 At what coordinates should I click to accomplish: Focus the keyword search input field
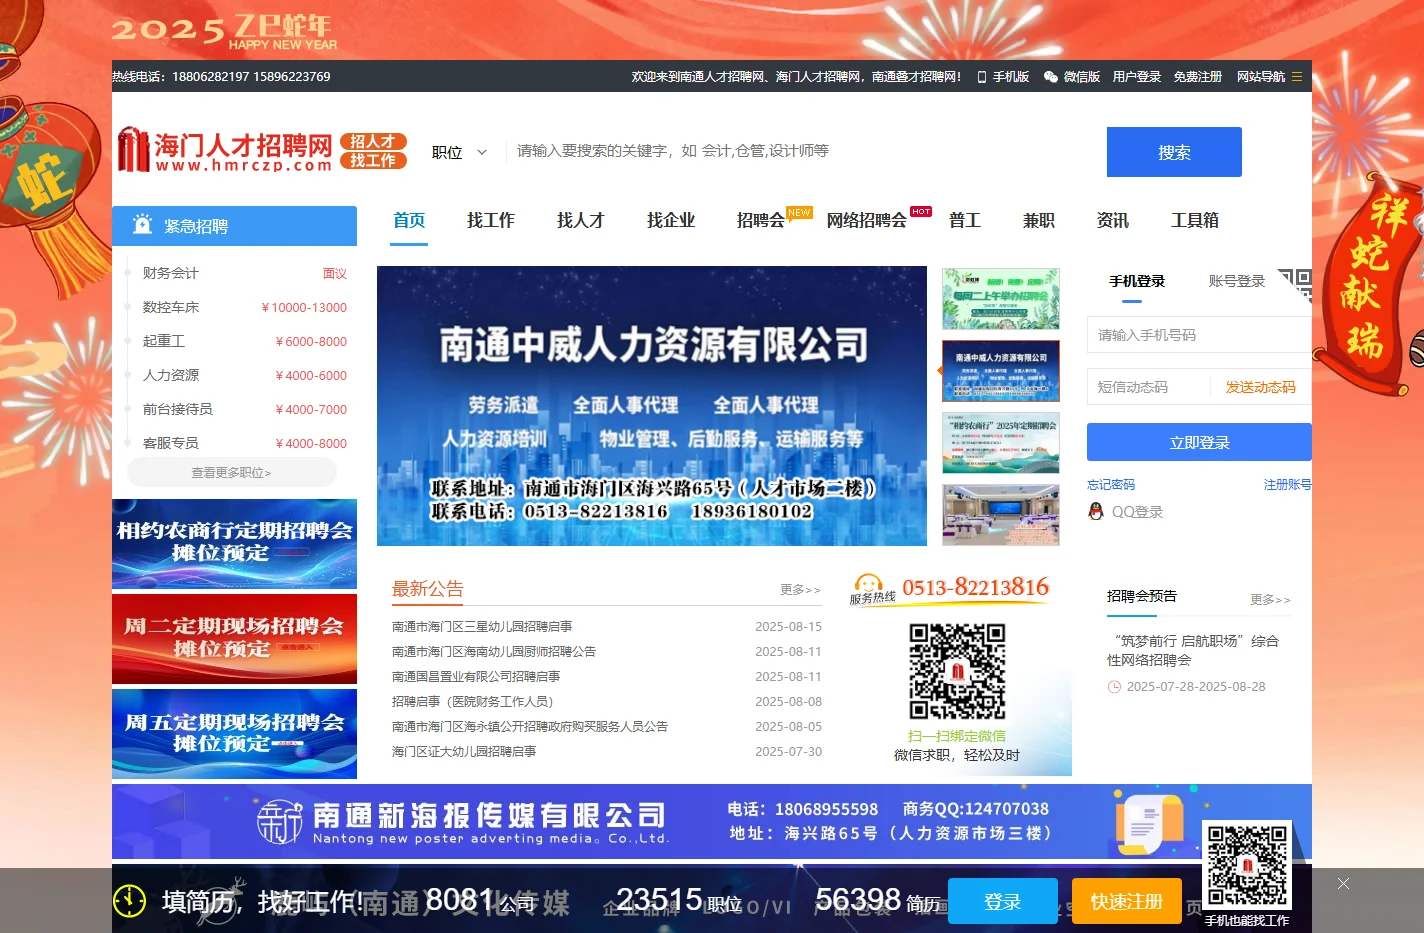tap(800, 151)
